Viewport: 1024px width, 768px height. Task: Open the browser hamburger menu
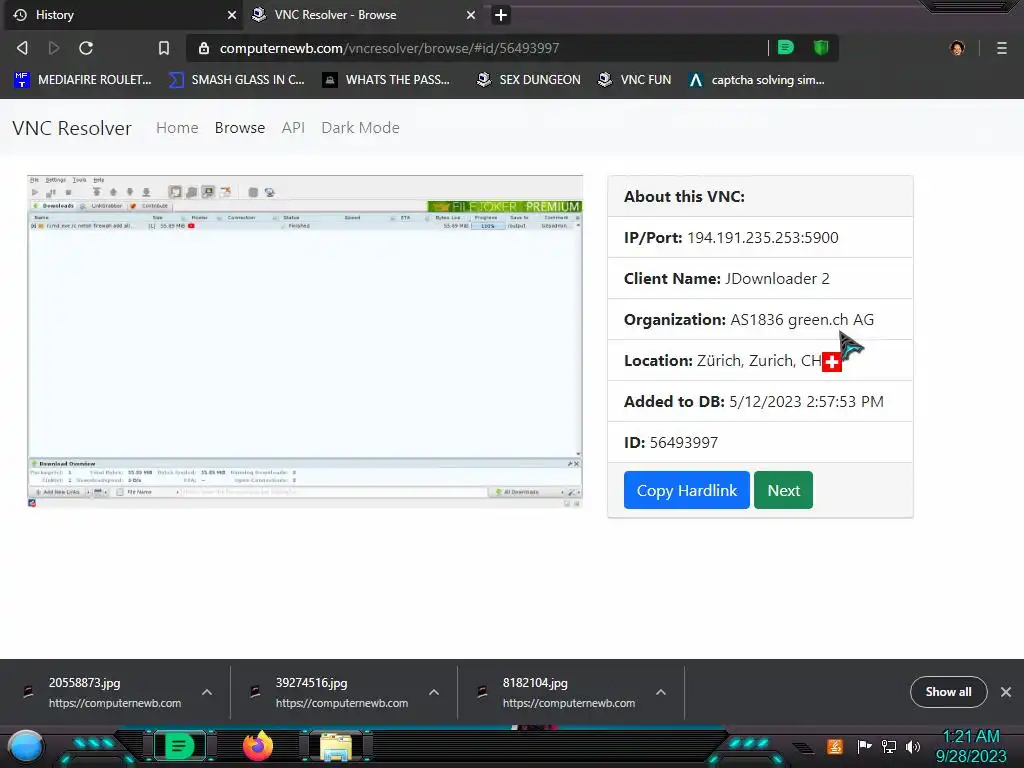pyautogui.click(x=1002, y=48)
